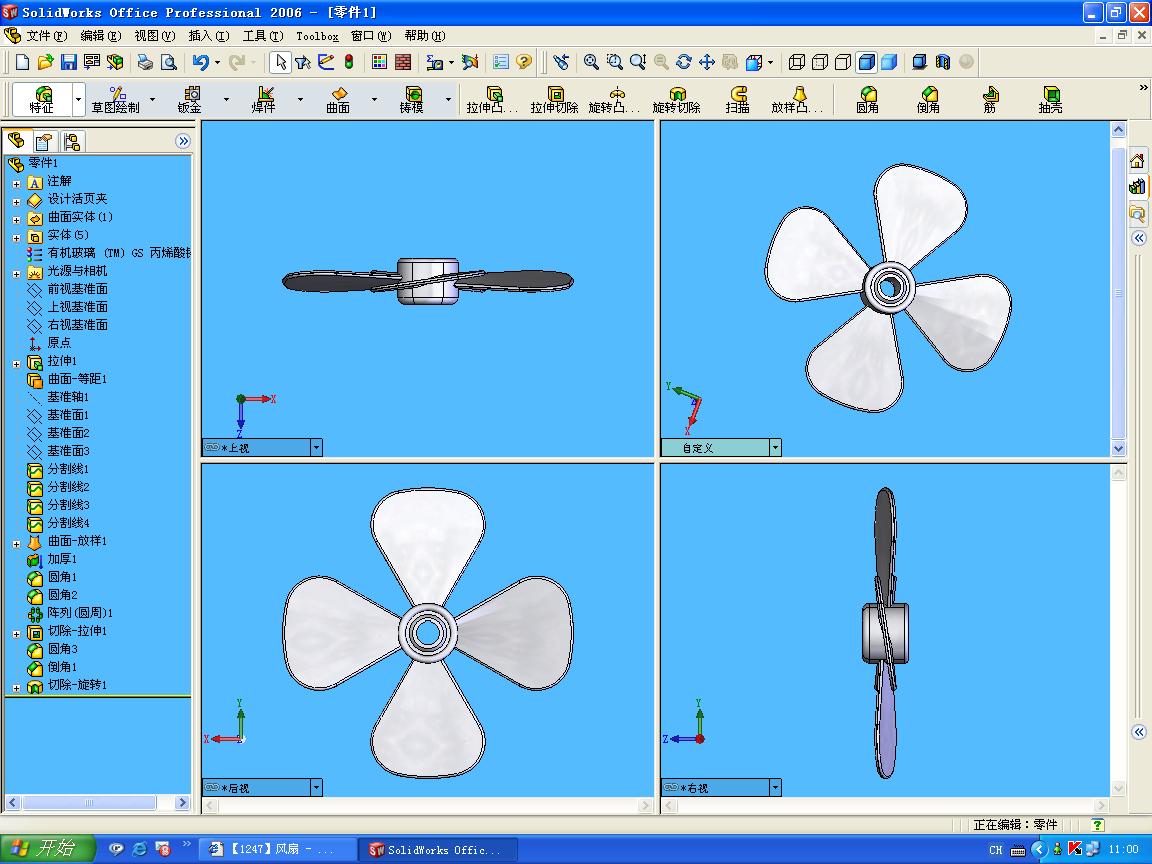Click the Open file folder icon
Image resolution: width=1152 pixels, height=864 pixels.
(46, 62)
